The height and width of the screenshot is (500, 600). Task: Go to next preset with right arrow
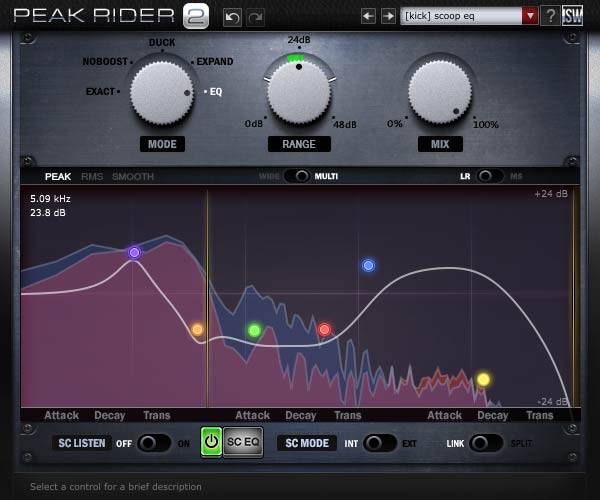[x=388, y=16]
